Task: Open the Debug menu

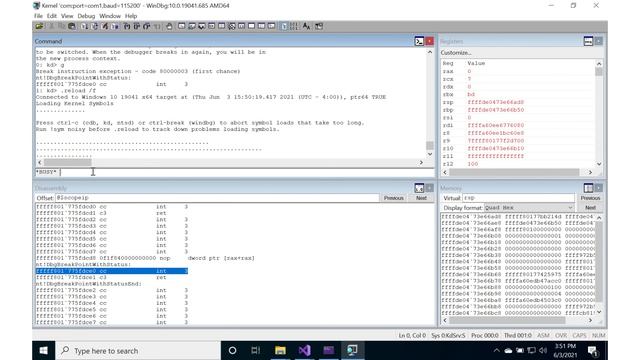Action: [x=86, y=16]
